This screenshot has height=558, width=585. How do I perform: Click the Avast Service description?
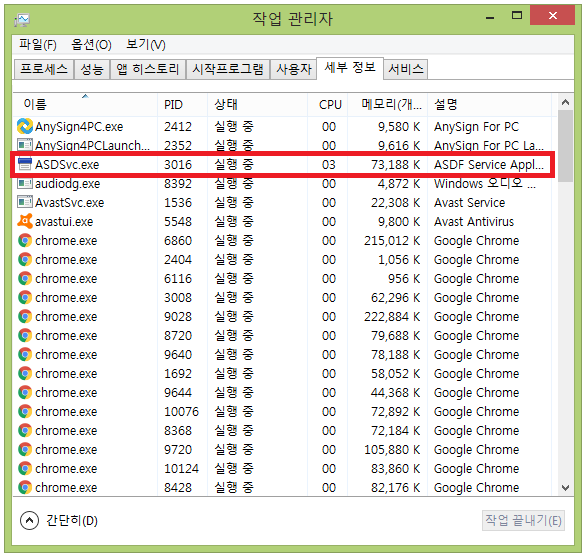point(469,203)
